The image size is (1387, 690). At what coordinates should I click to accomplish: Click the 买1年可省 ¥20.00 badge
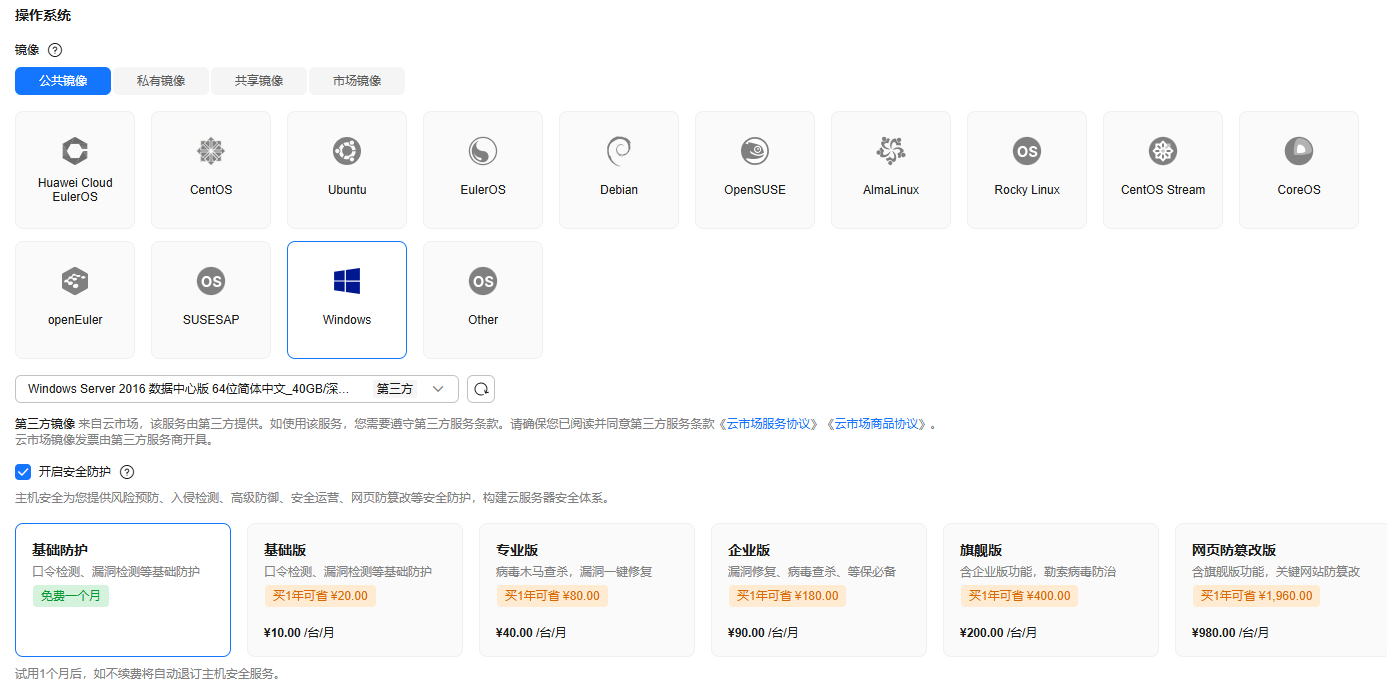(x=320, y=596)
